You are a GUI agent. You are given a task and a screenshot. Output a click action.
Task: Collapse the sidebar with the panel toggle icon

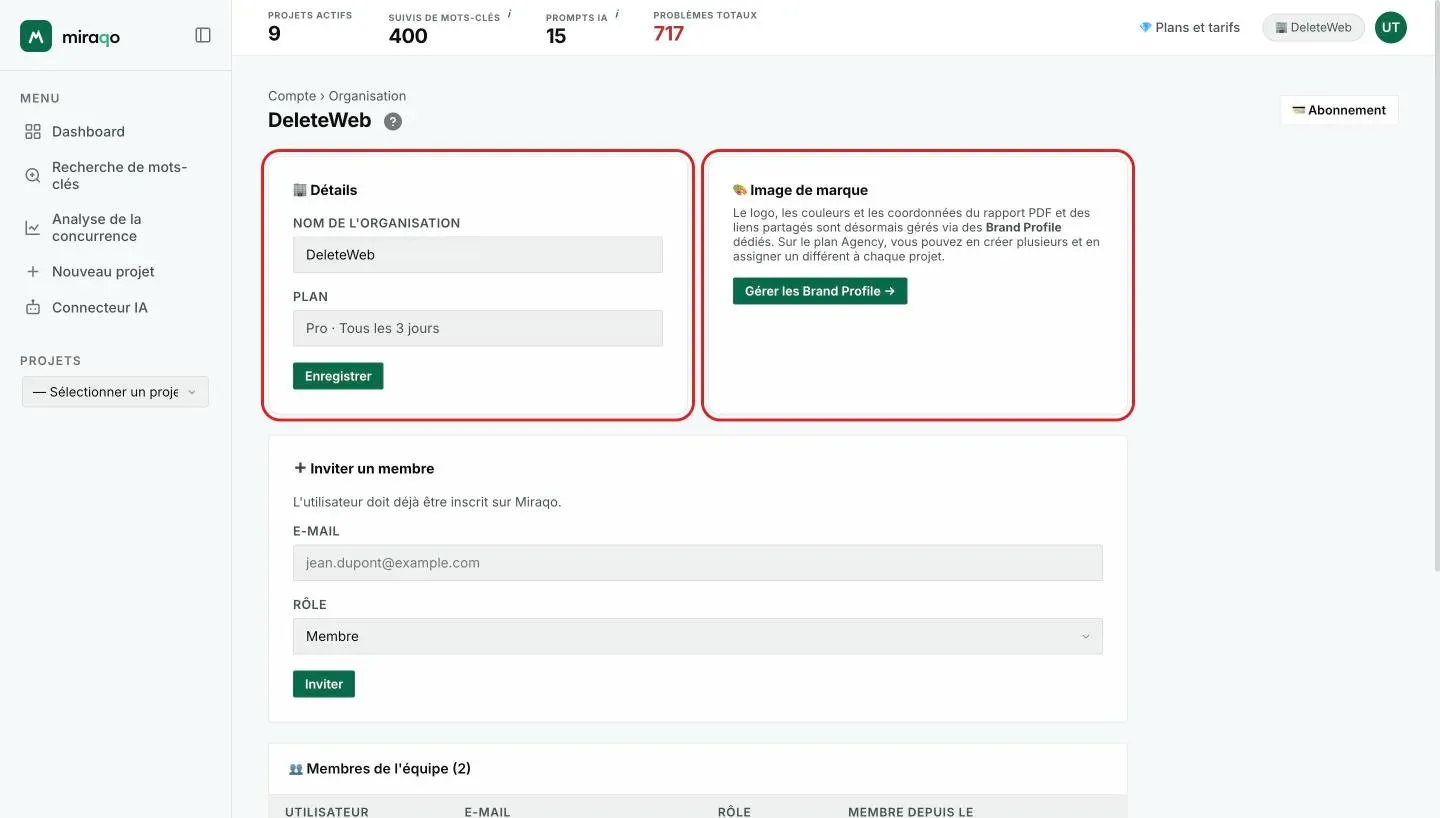coord(203,35)
